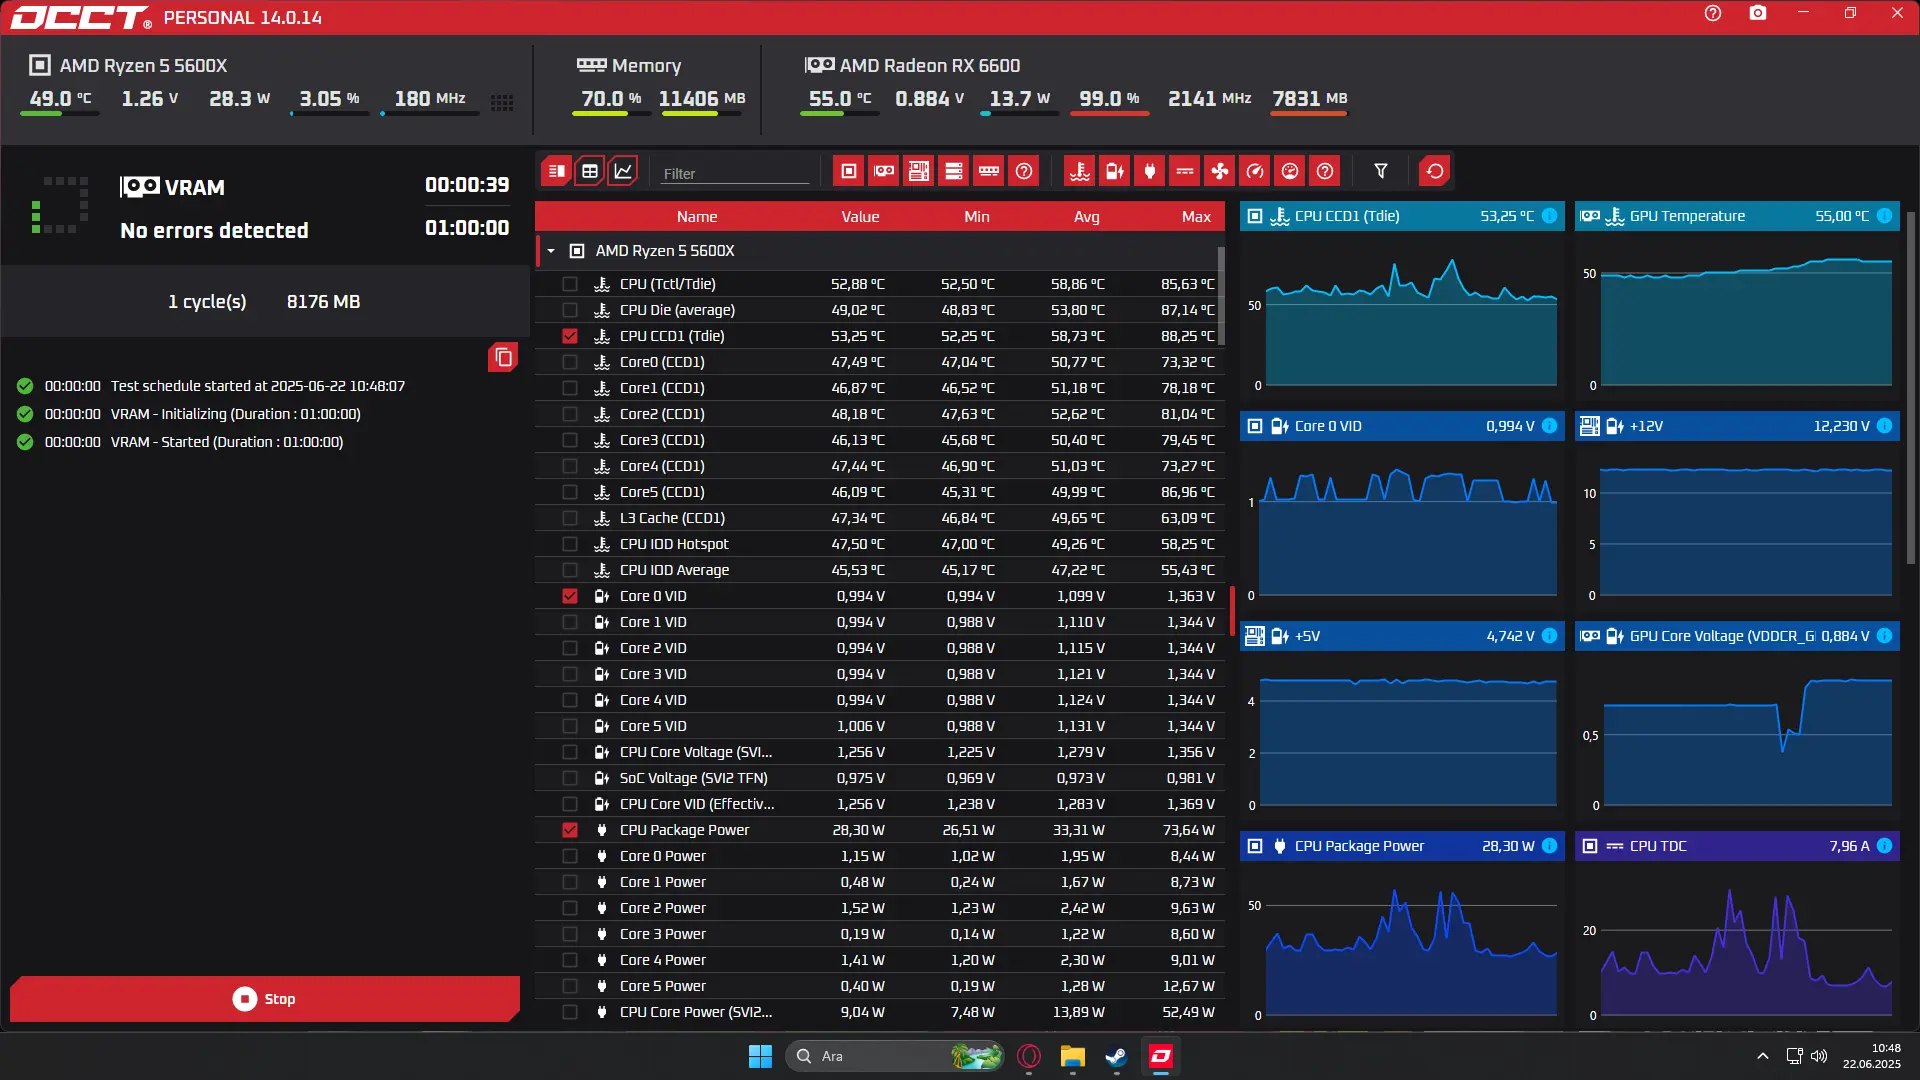Click the GPU Core Voltage graph header
This screenshot has width=1920, height=1080.
coord(1737,636)
